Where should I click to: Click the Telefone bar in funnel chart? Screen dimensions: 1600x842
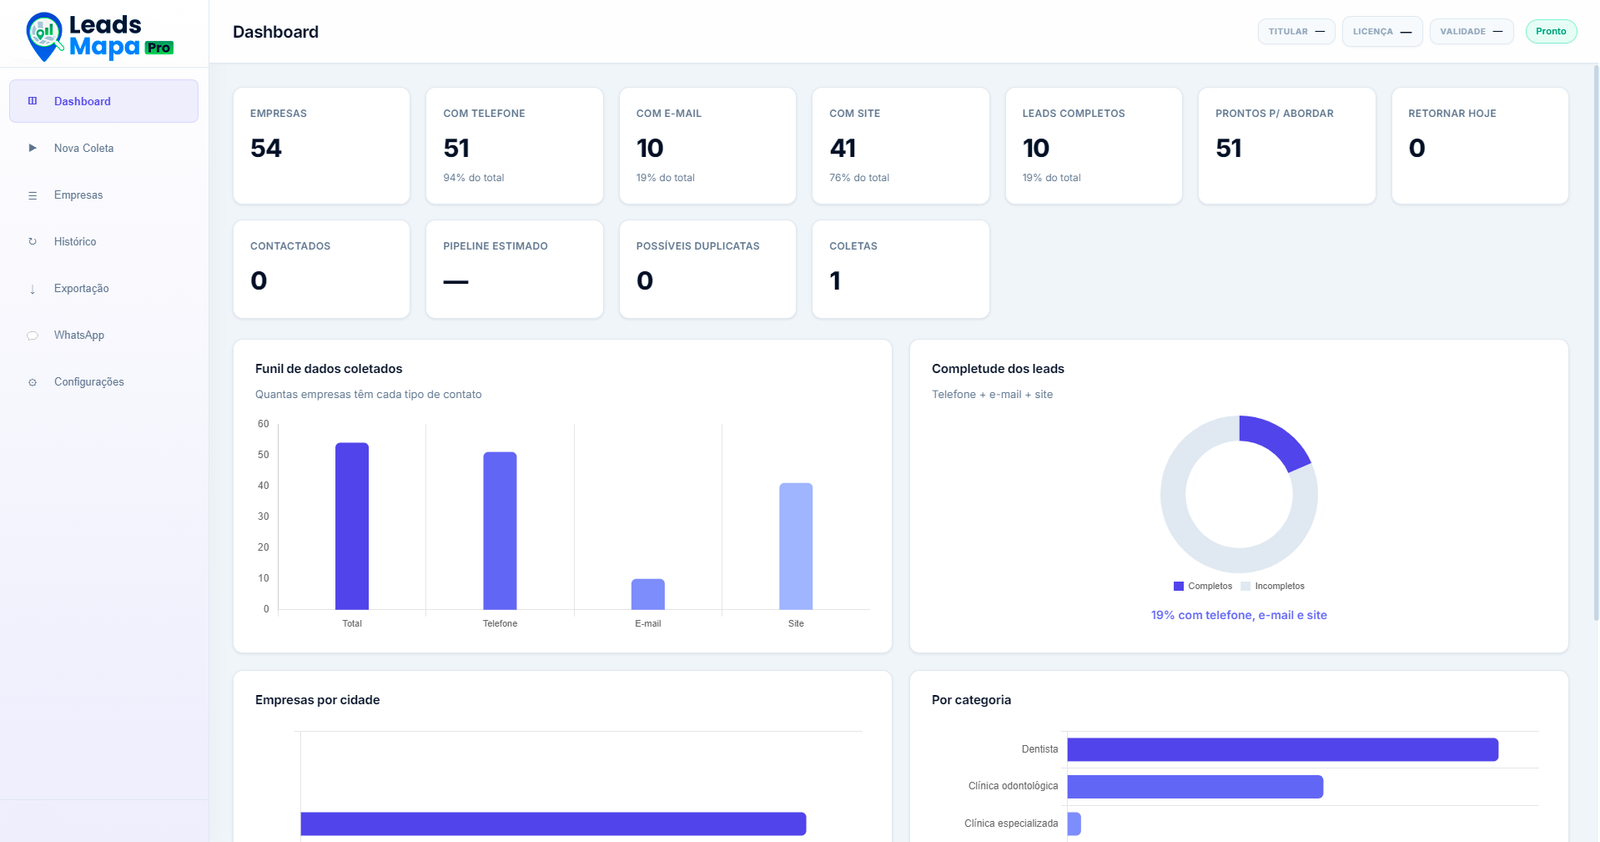pyautogui.click(x=500, y=531)
